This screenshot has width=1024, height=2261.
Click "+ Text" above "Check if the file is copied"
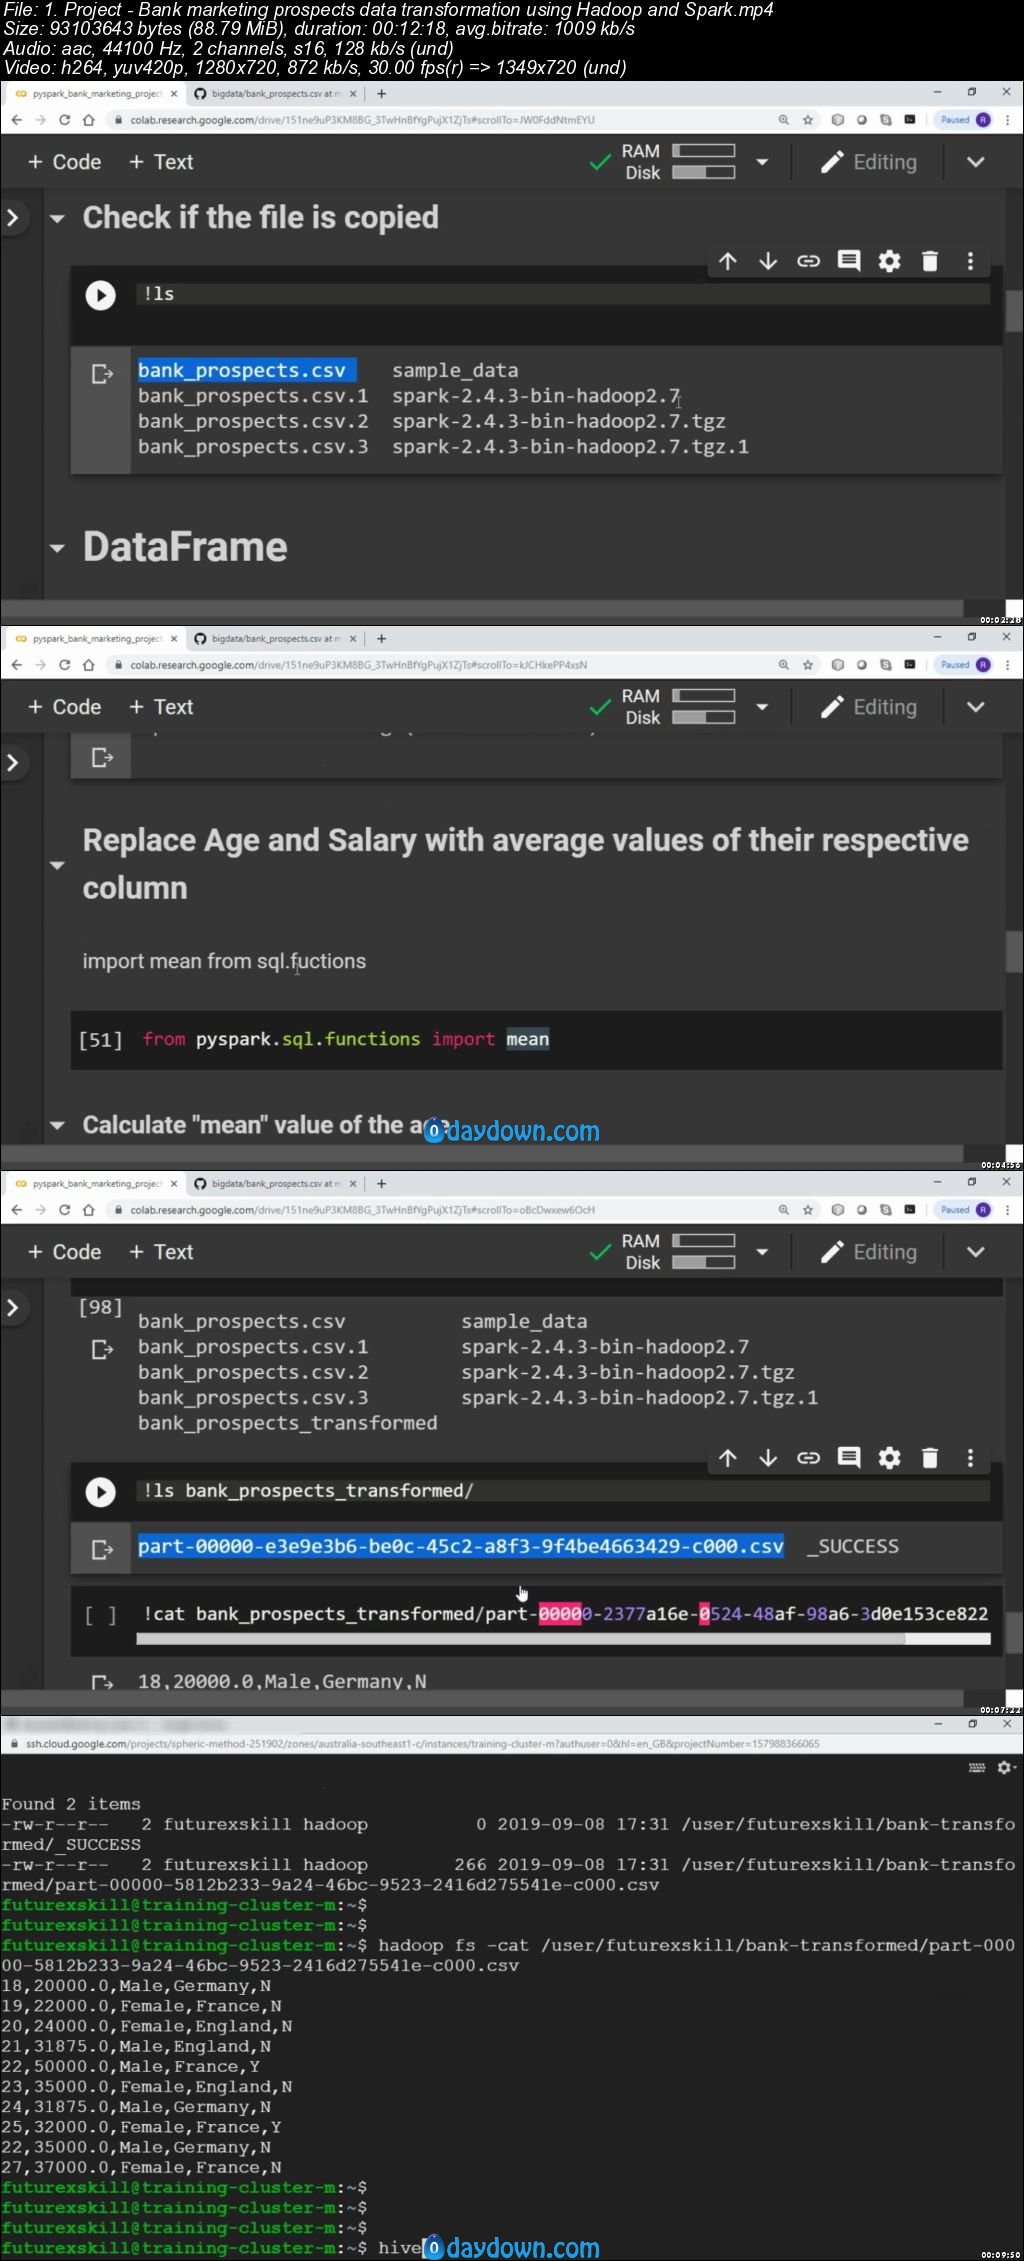pyautogui.click(x=161, y=162)
